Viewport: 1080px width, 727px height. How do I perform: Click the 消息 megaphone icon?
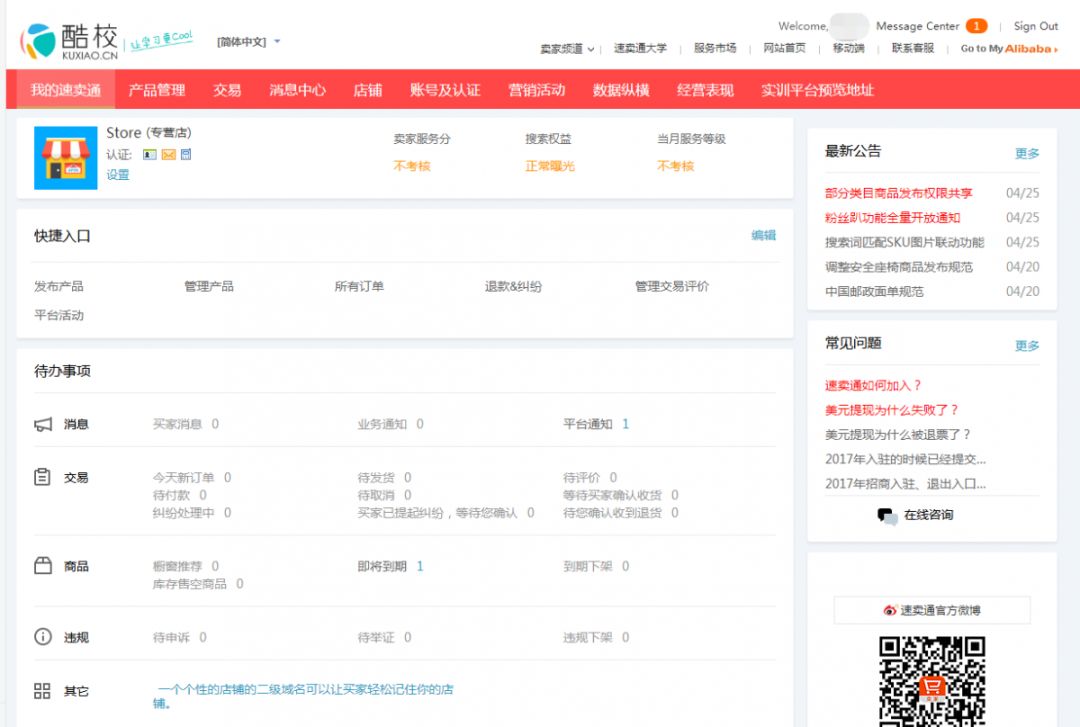tap(43, 424)
